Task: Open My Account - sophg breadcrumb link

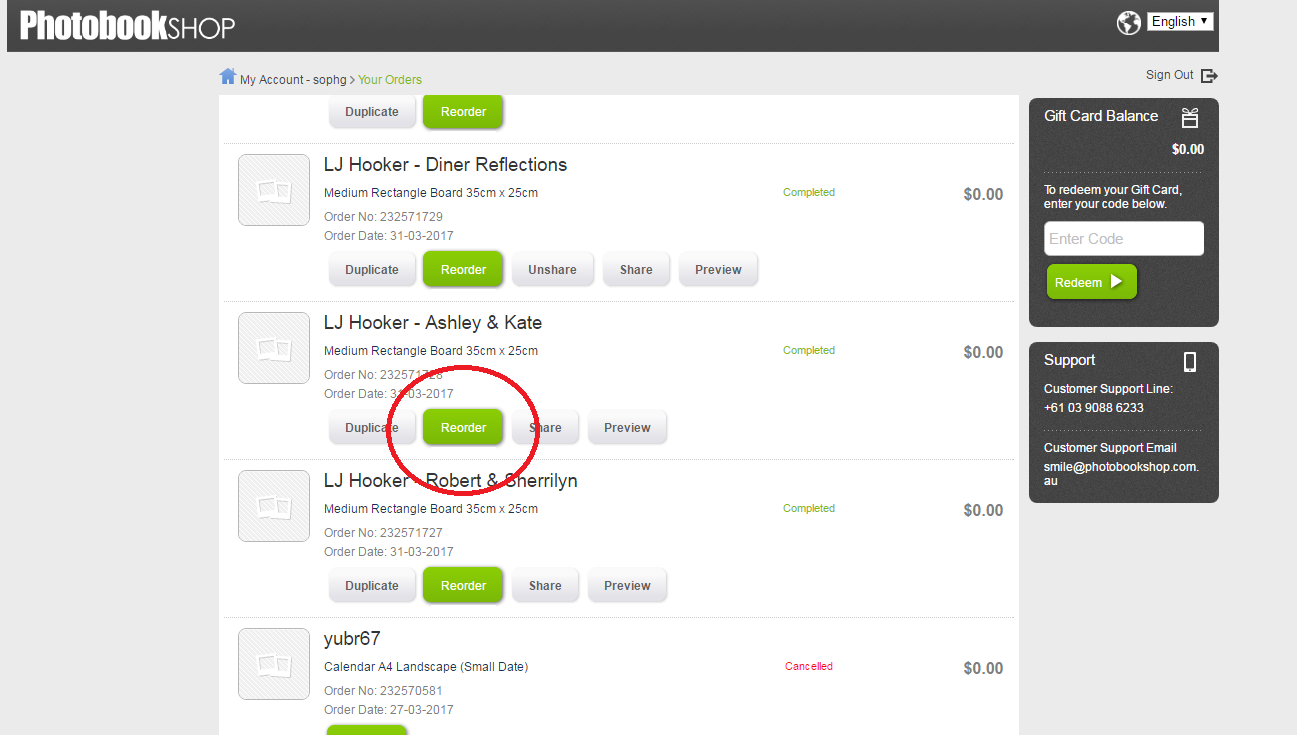Action: point(293,80)
